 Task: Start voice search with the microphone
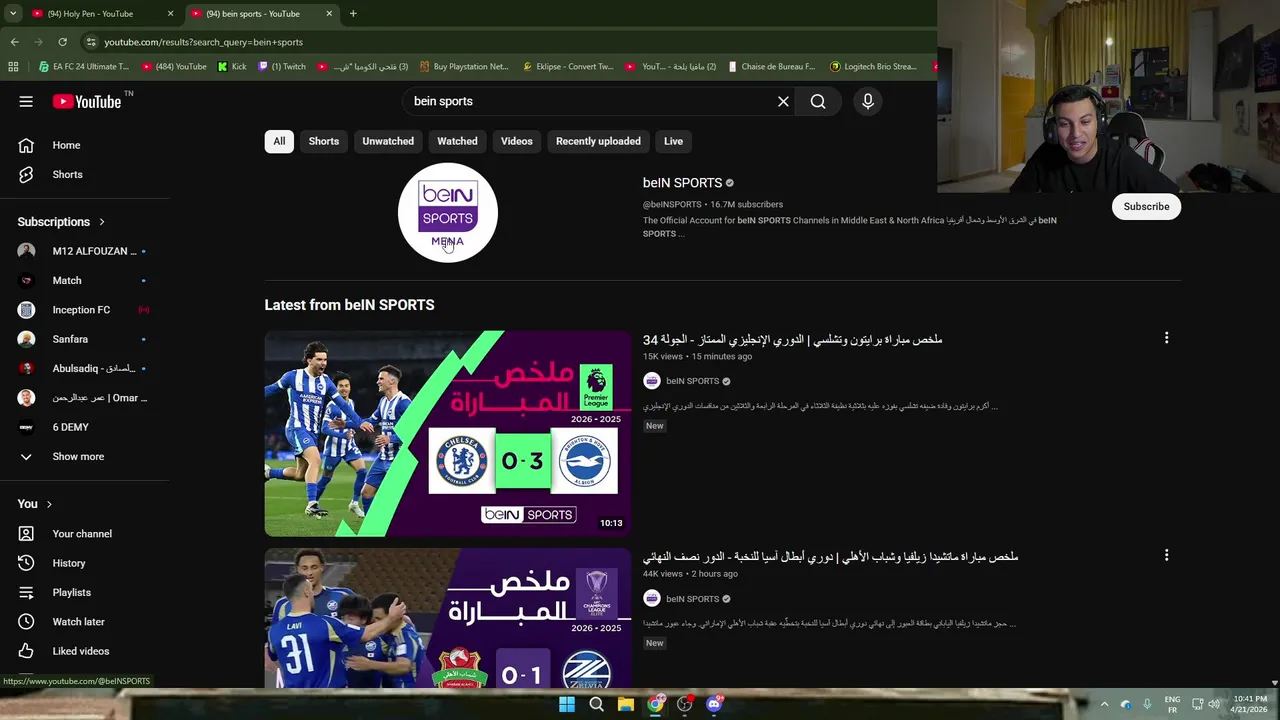point(868,101)
